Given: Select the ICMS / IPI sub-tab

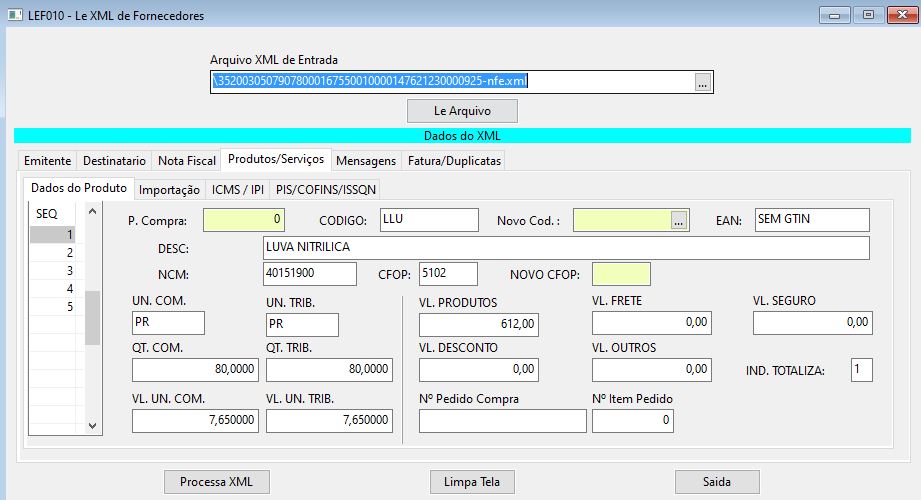Looking at the screenshot, I should coord(238,189).
